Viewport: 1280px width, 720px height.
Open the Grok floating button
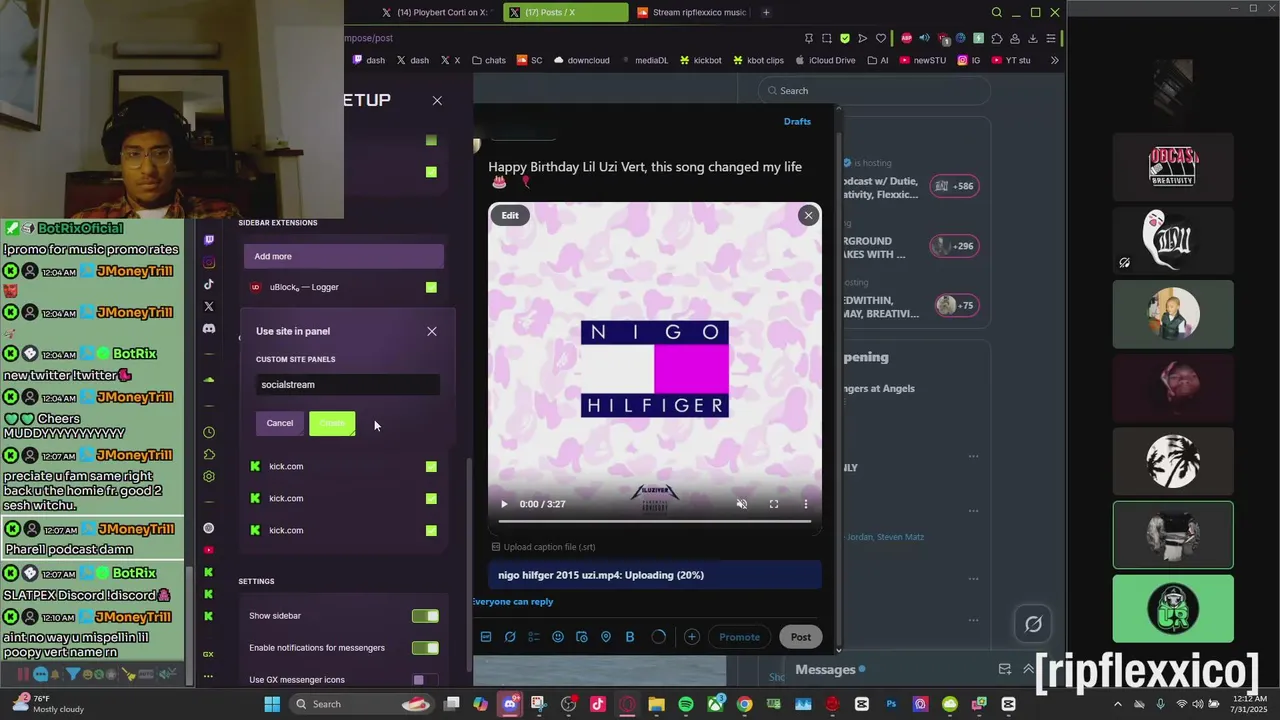coord(1033,624)
